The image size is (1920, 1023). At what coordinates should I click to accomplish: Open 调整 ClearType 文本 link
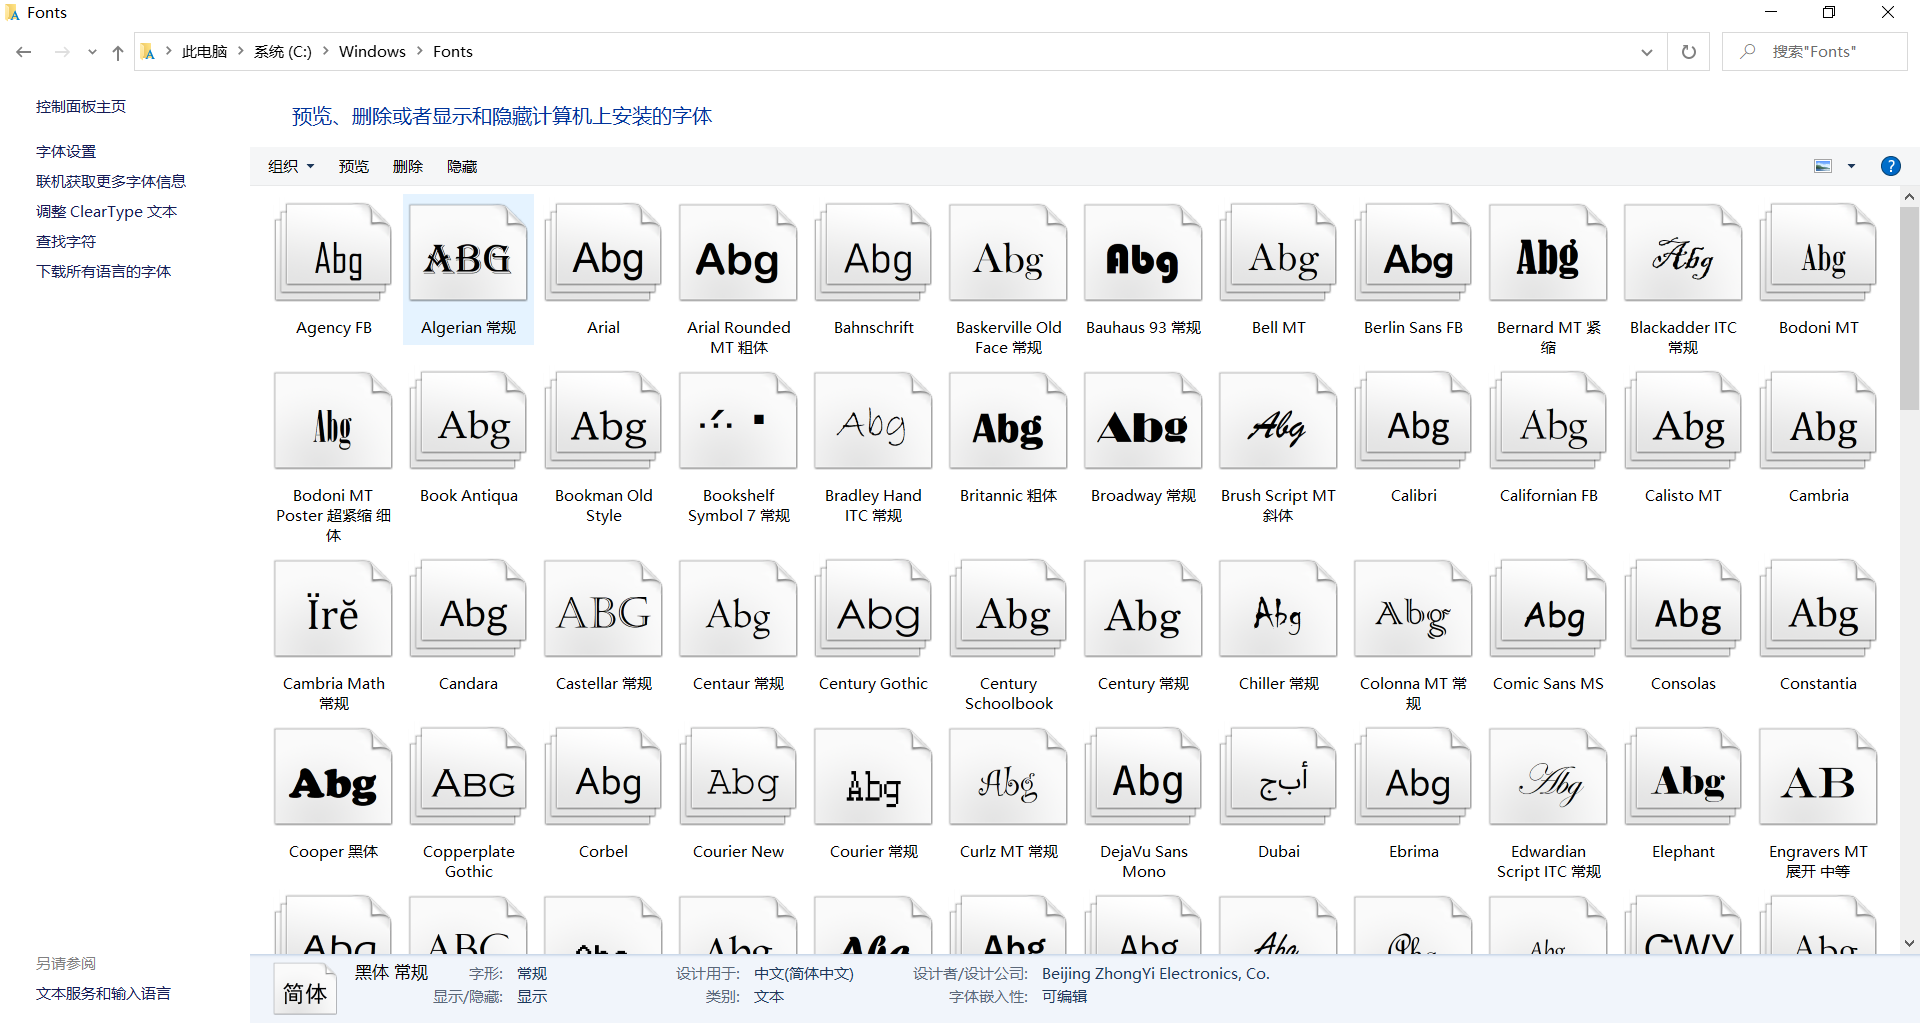106,211
